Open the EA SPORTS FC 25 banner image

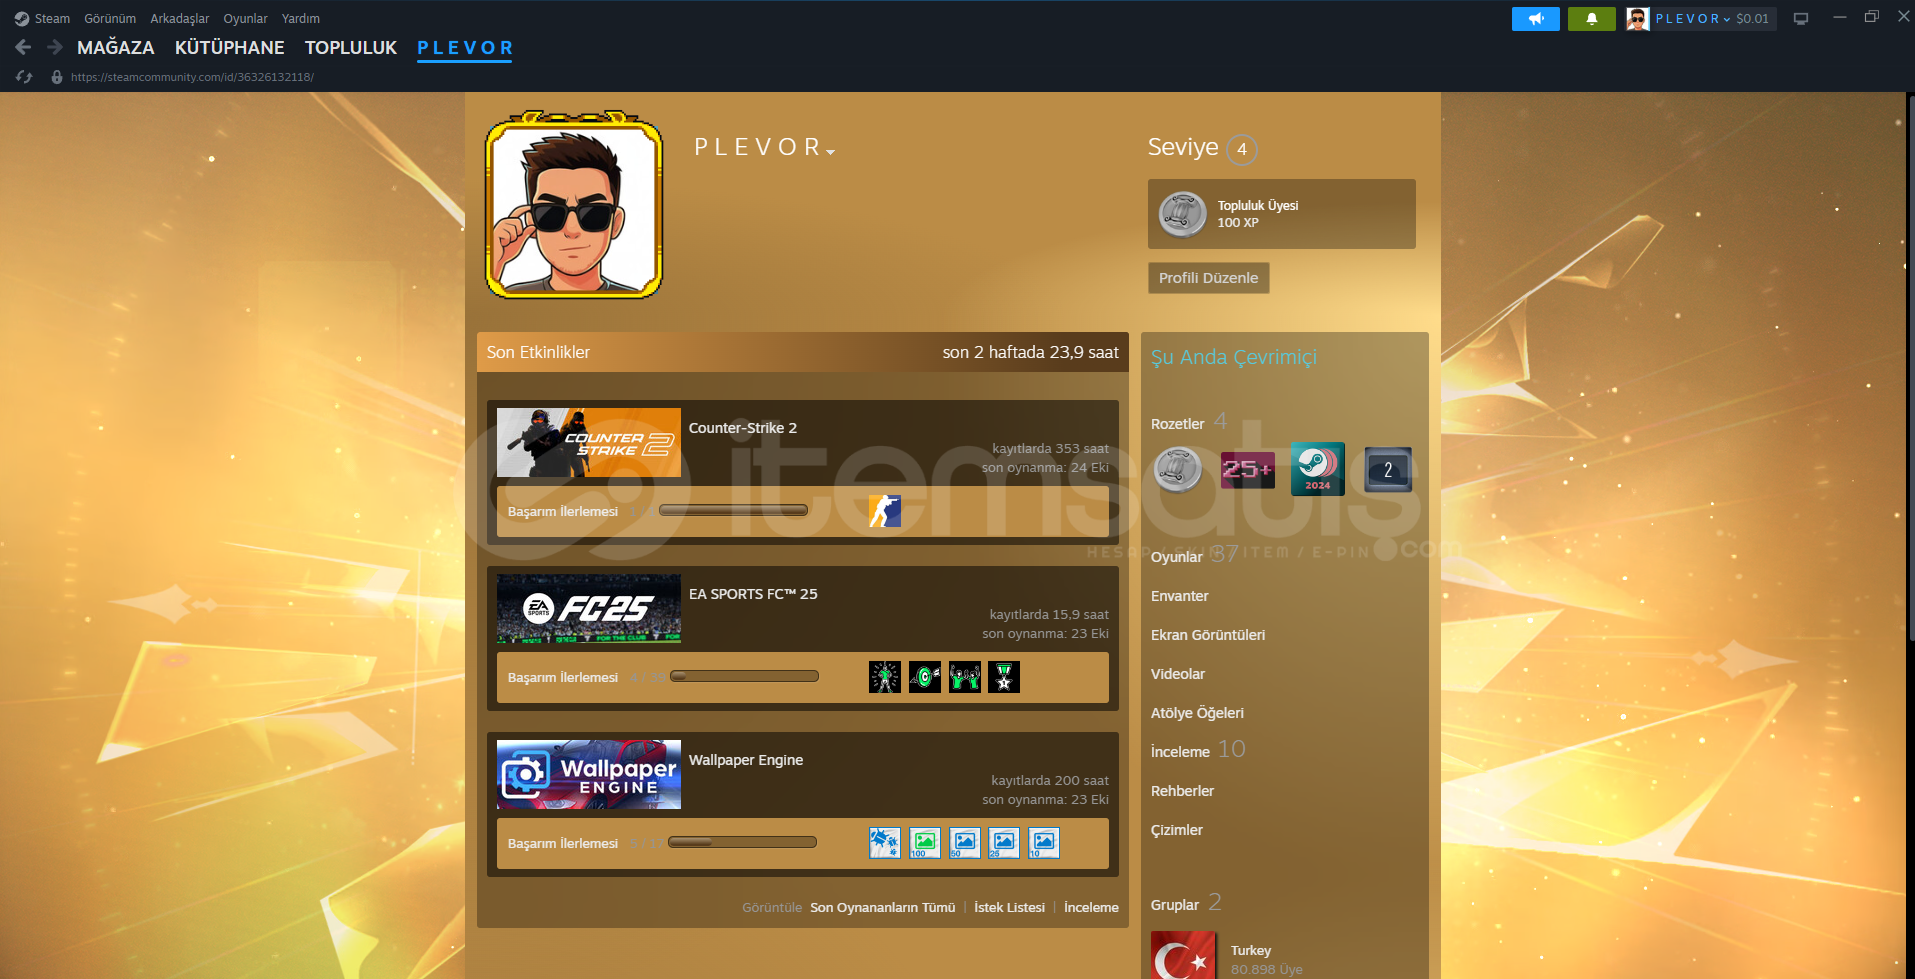[x=589, y=608]
